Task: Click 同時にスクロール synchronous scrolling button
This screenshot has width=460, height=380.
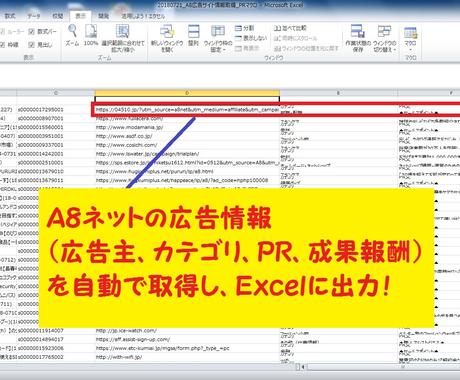Action: (295, 38)
